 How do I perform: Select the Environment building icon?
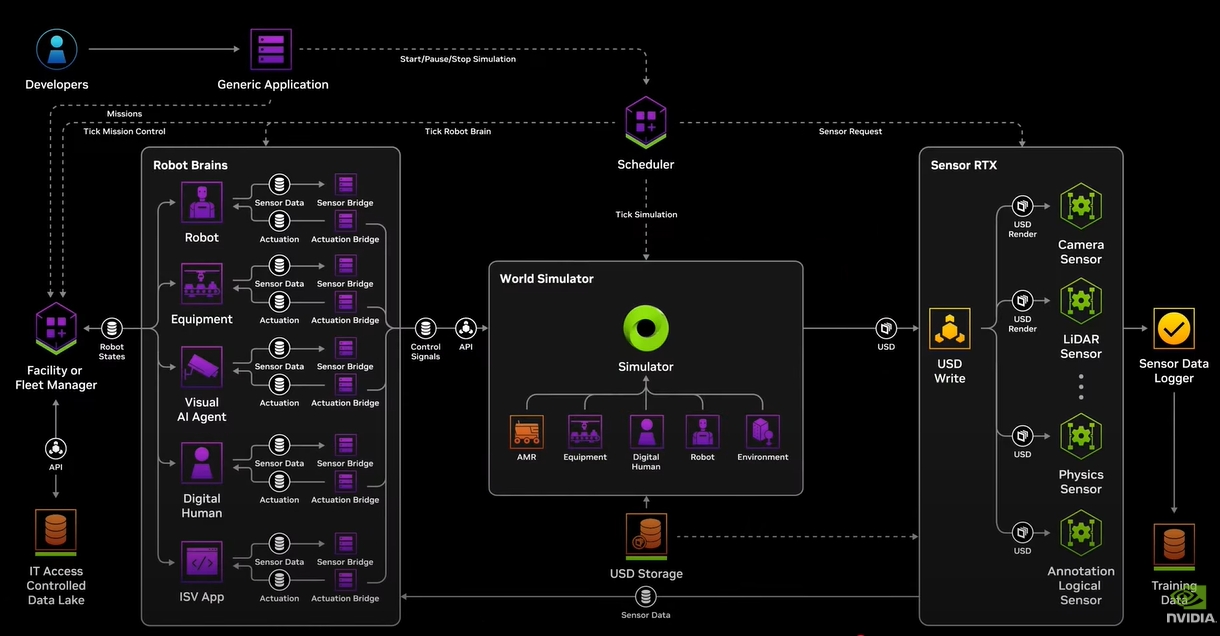click(x=763, y=432)
